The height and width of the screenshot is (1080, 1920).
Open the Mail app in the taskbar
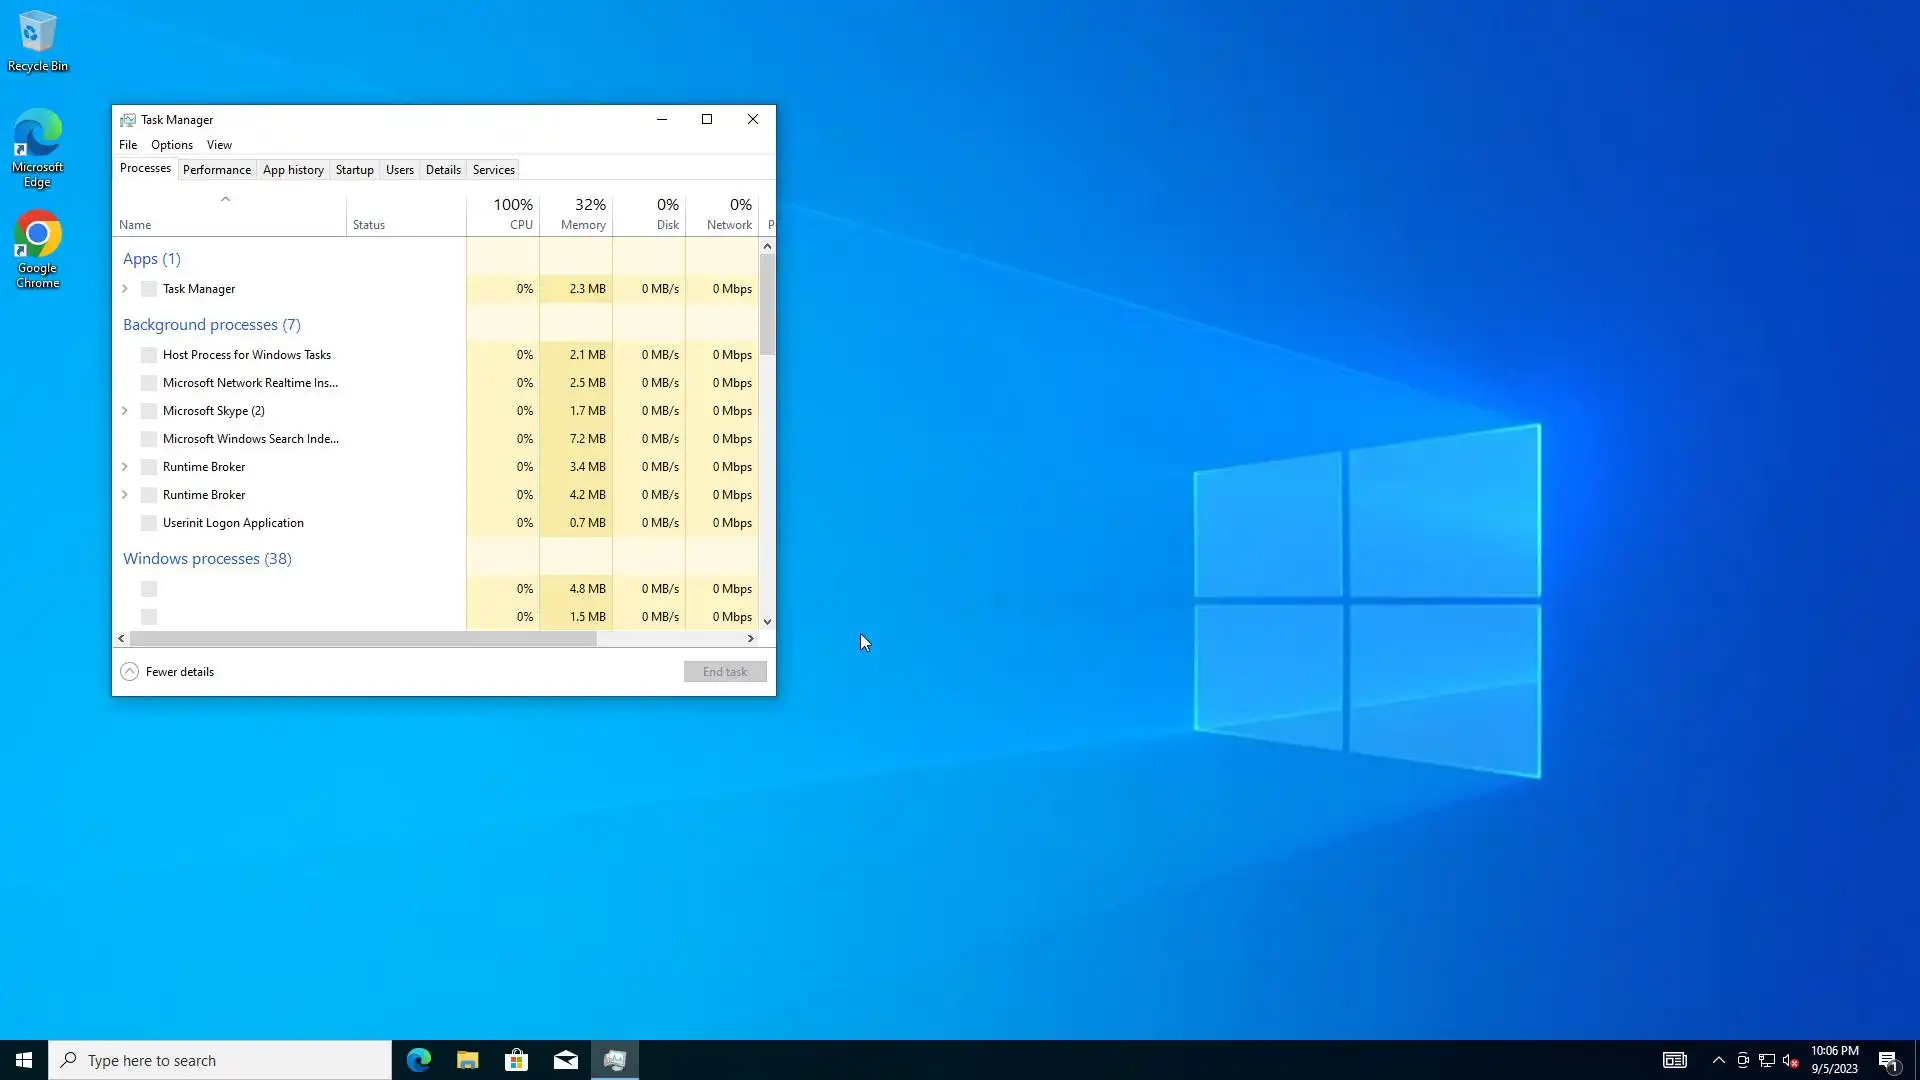click(565, 1060)
